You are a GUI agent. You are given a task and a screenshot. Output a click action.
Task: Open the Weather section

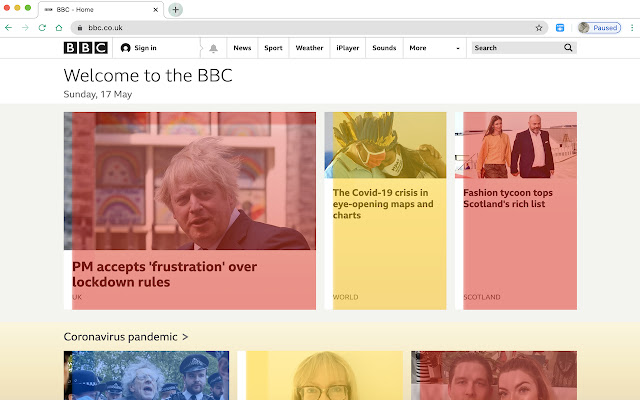[309, 48]
